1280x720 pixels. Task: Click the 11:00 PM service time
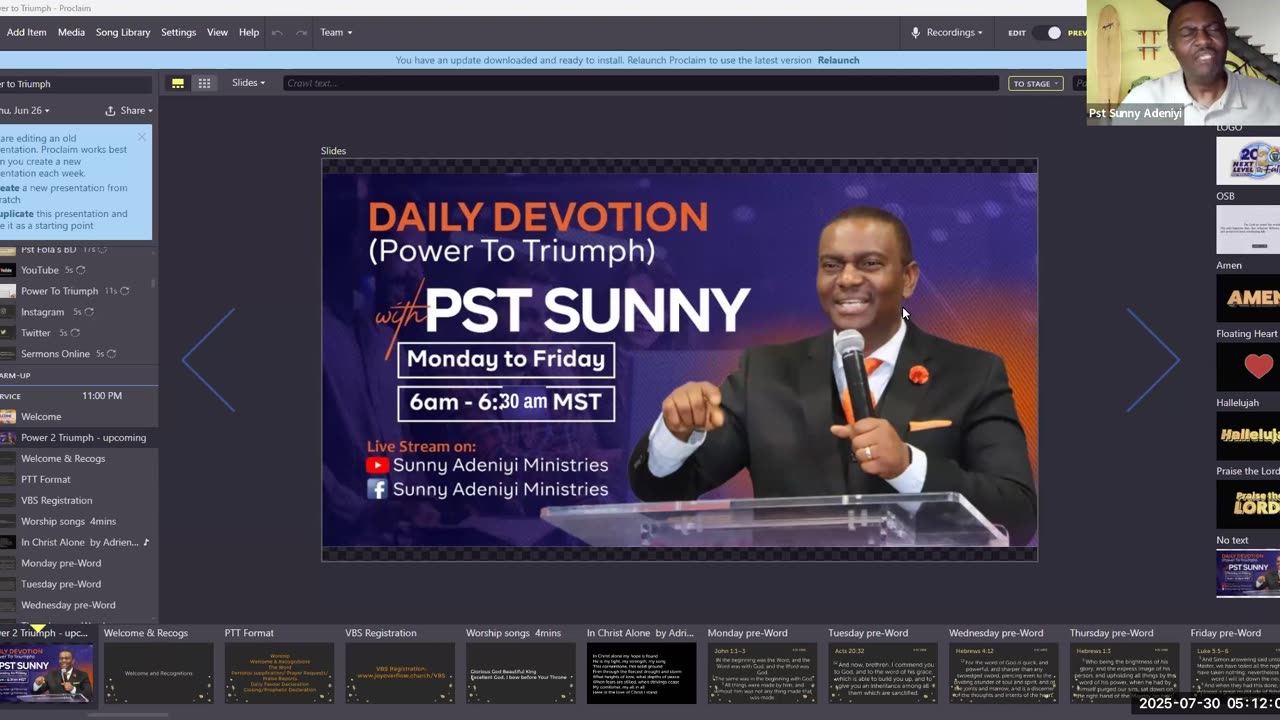point(102,396)
